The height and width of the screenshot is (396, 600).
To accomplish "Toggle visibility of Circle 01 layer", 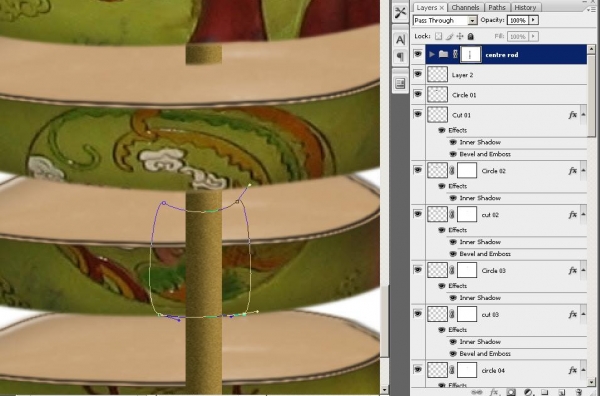I will point(418,94).
